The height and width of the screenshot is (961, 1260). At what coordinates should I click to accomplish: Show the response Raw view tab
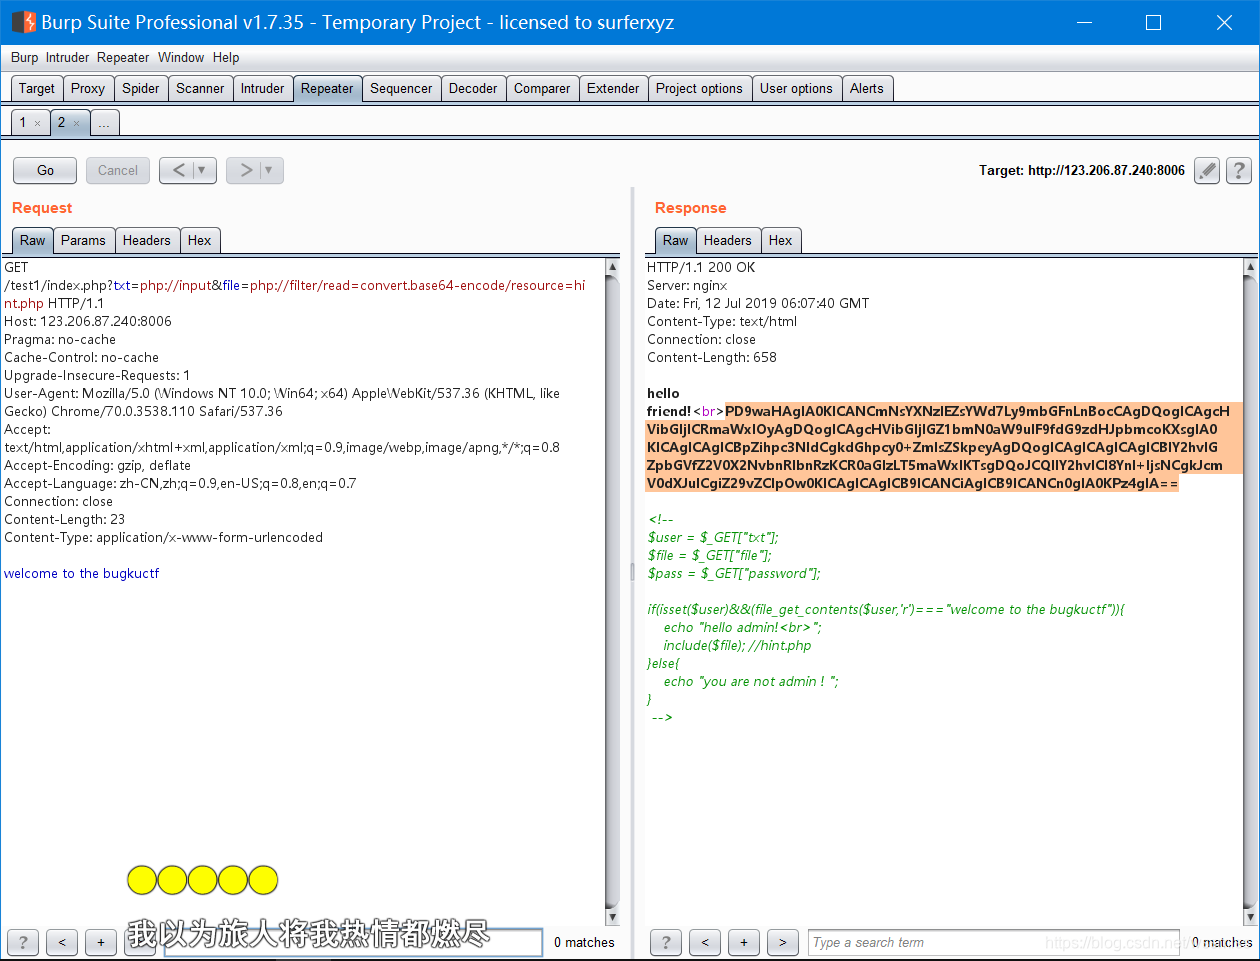pyautogui.click(x=676, y=240)
